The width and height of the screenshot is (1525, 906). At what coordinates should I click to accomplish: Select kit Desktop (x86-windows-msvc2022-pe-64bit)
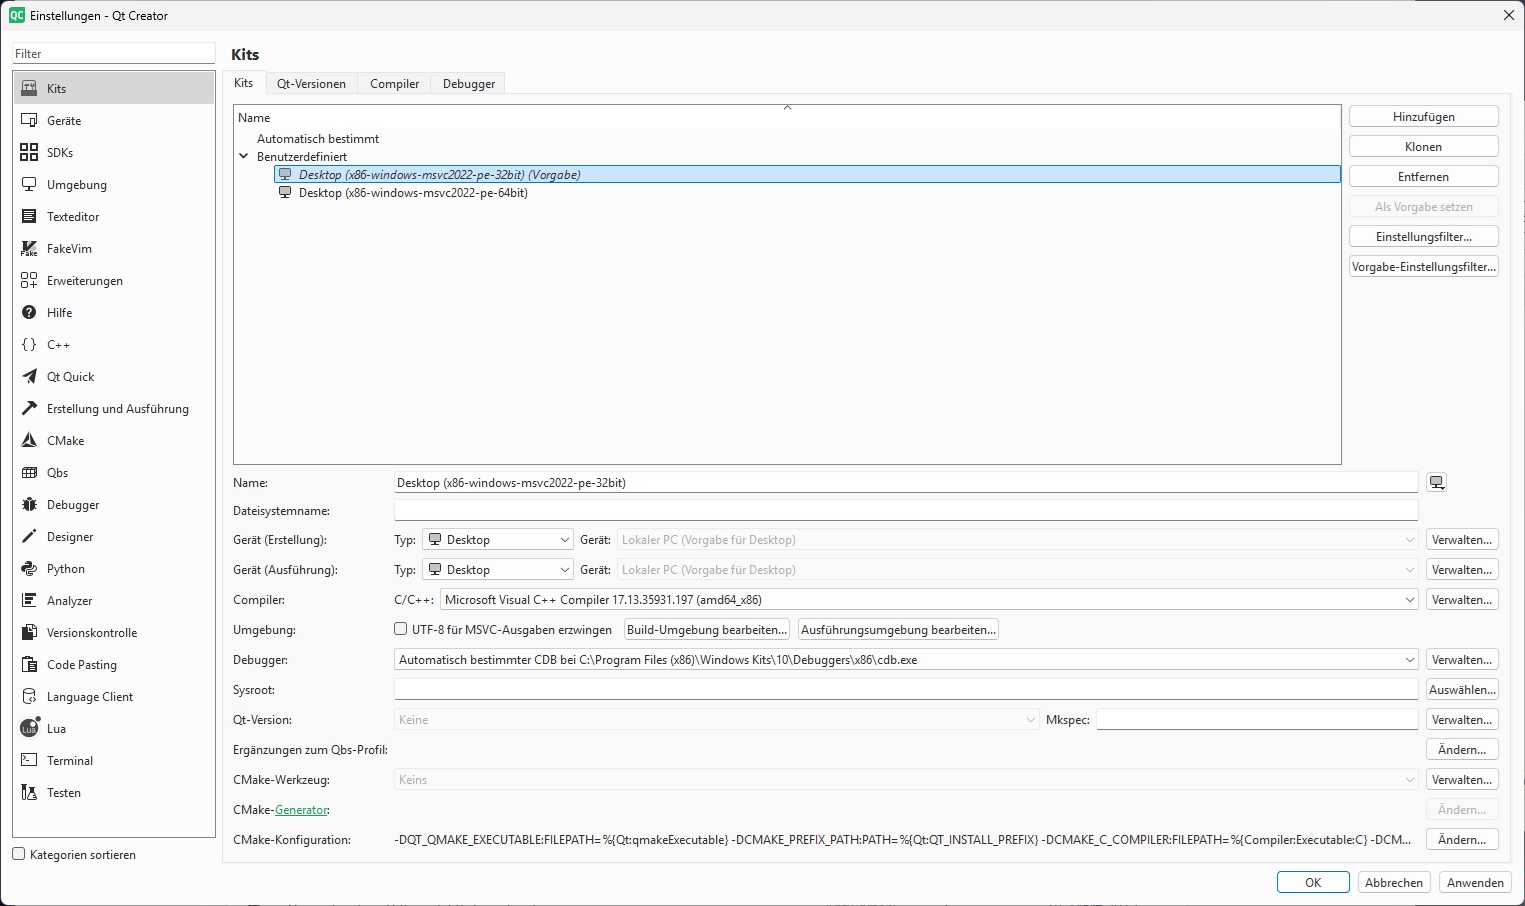413,193
